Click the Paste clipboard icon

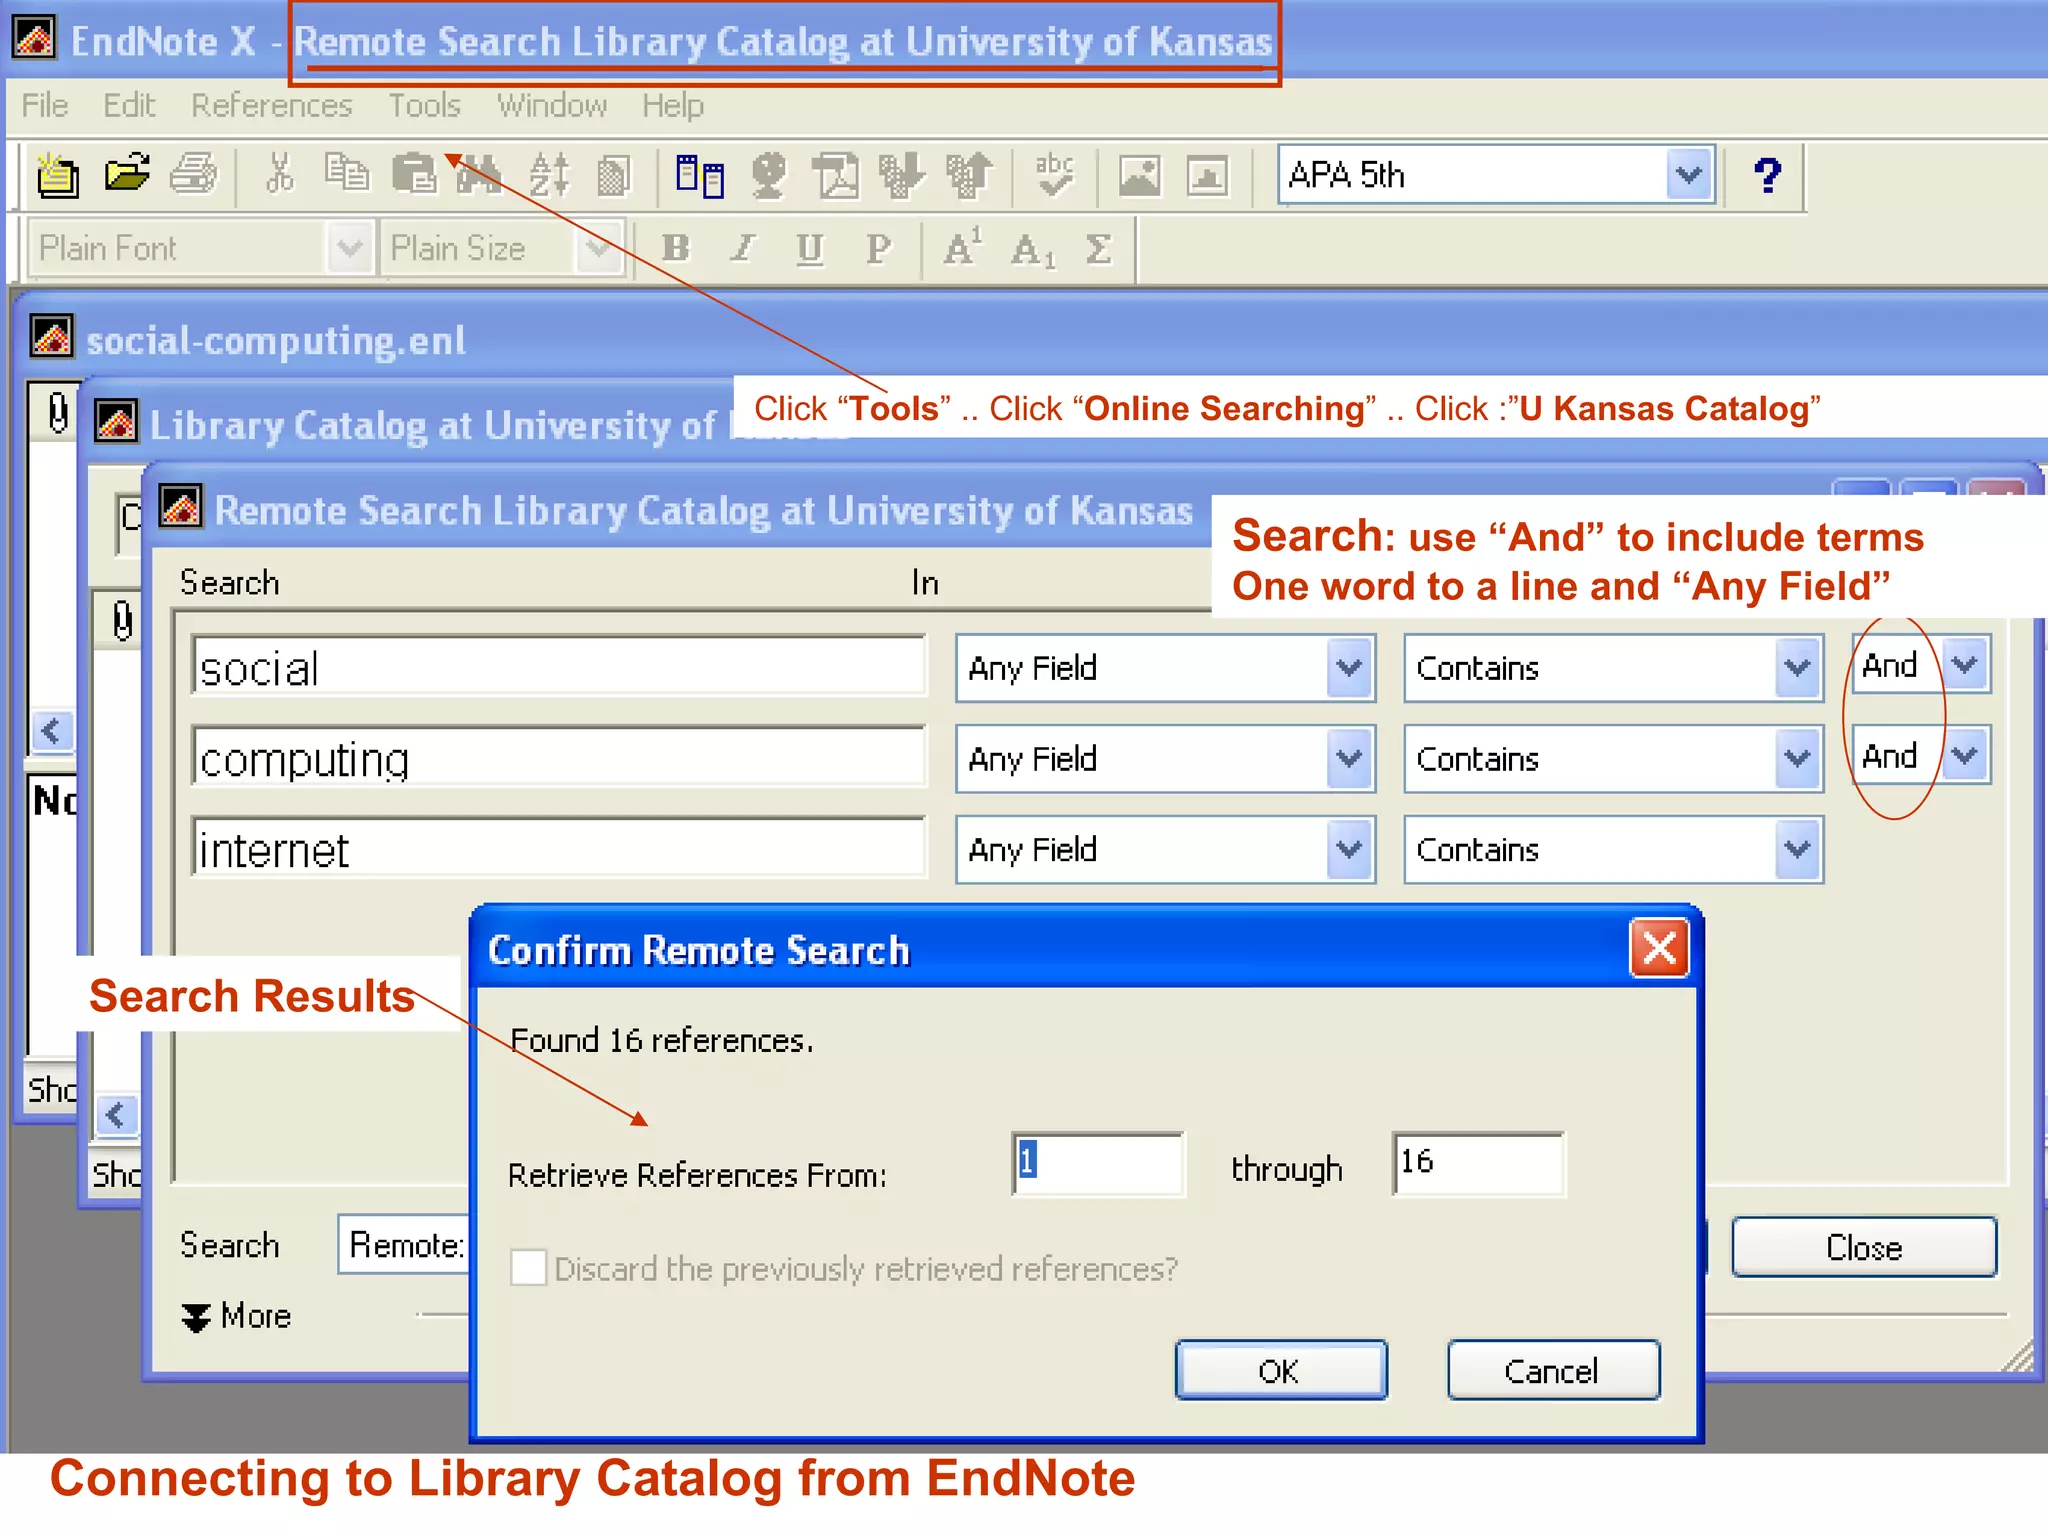[x=413, y=174]
